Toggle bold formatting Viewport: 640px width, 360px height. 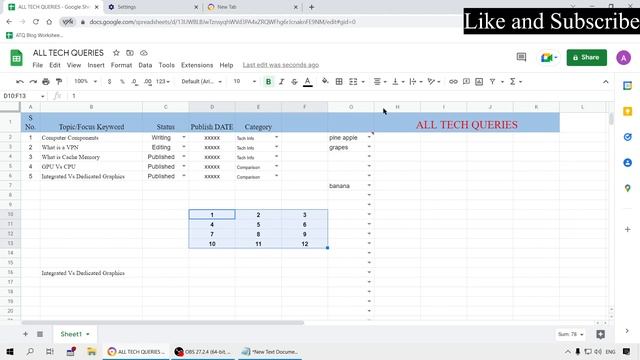268,82
